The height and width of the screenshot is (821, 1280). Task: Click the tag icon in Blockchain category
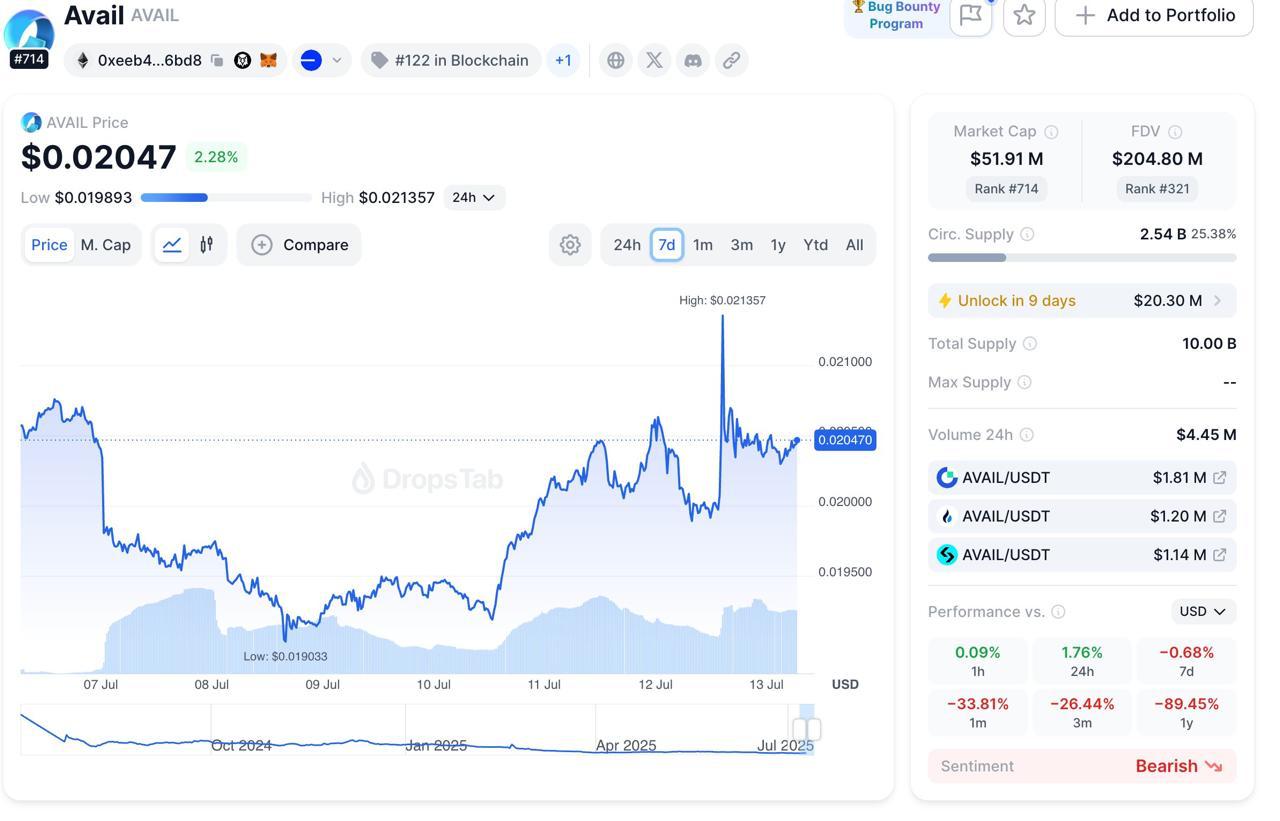click(379, 61)
